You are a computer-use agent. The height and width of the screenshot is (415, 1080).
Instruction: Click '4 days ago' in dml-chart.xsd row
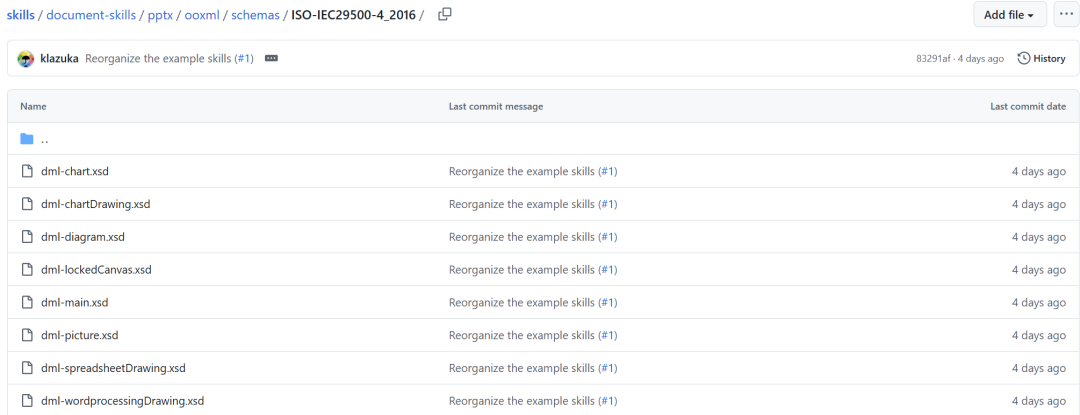pos(1039,171)
